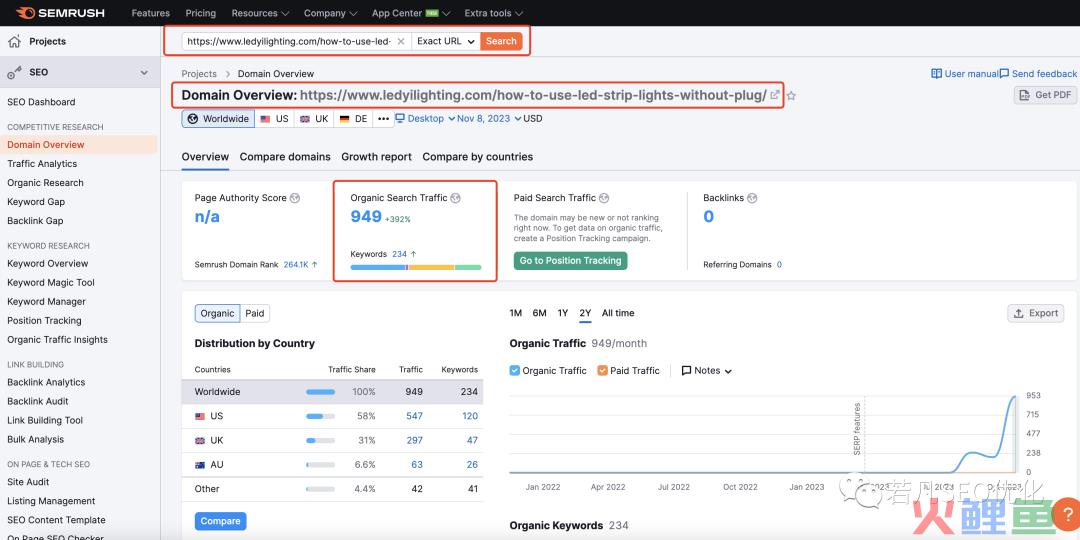Open the Exact URL dropdown
Screen dimensions: 1080x540
[x=446, y=41]
